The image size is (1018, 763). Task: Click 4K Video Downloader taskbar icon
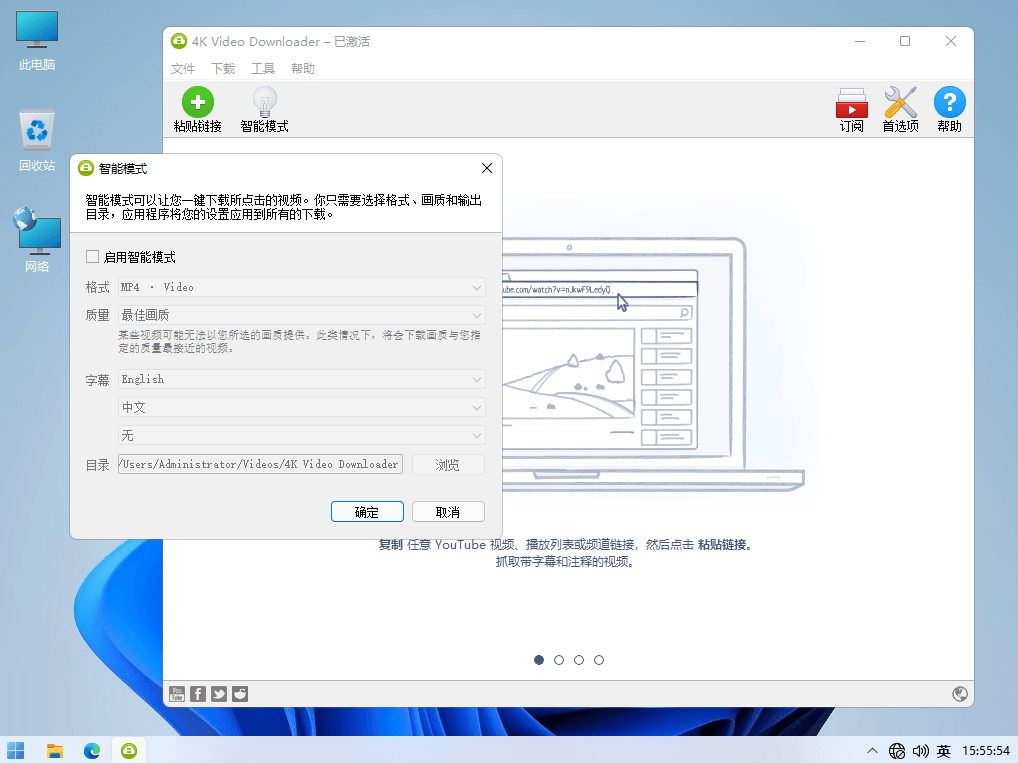tap(129, 751)
